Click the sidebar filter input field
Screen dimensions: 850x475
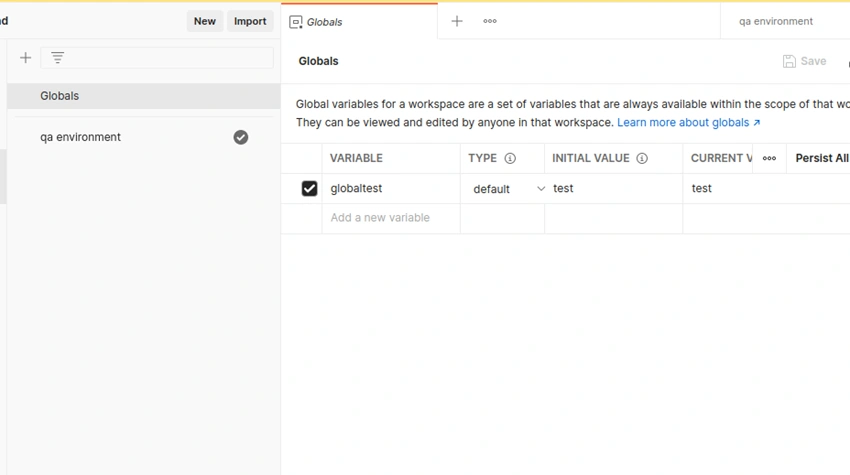click(157, 57)
